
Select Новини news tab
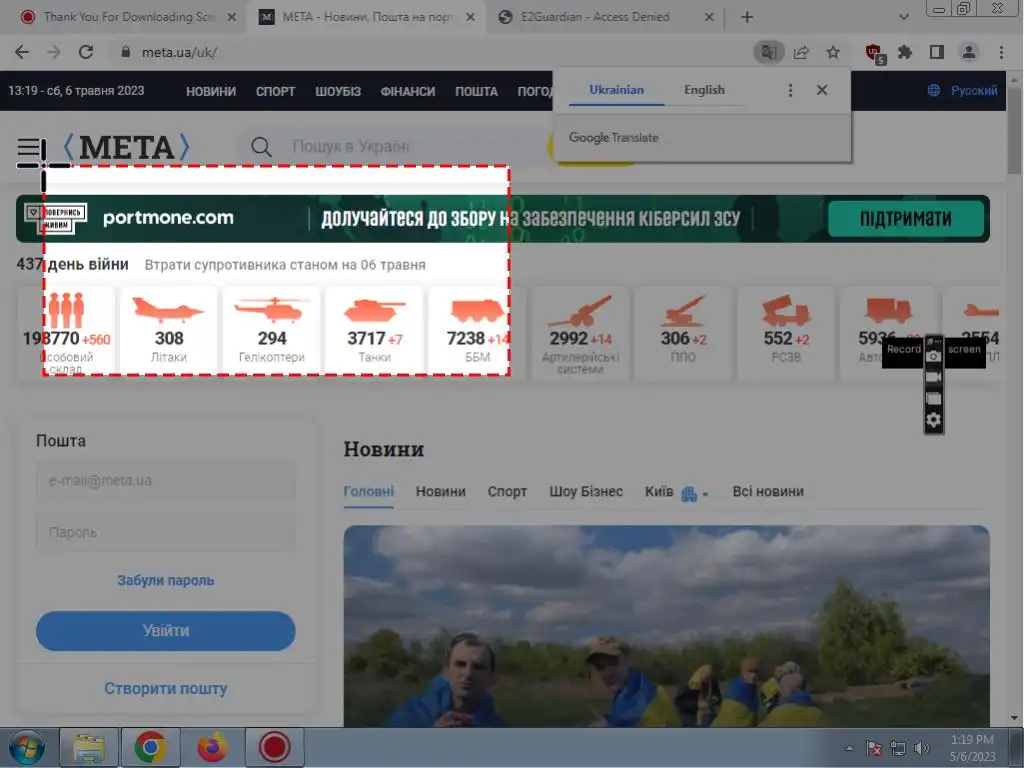click(x=441, y=492)
